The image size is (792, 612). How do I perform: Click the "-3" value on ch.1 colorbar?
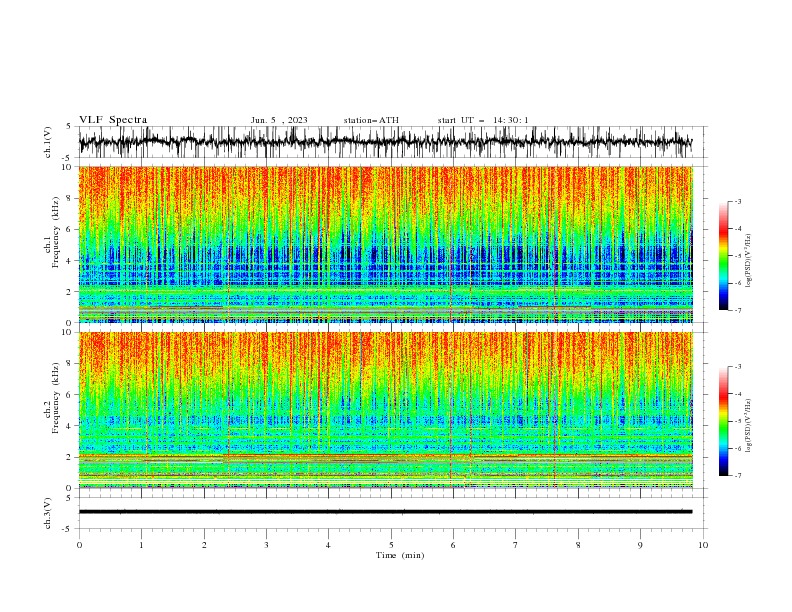pos(738,201)
